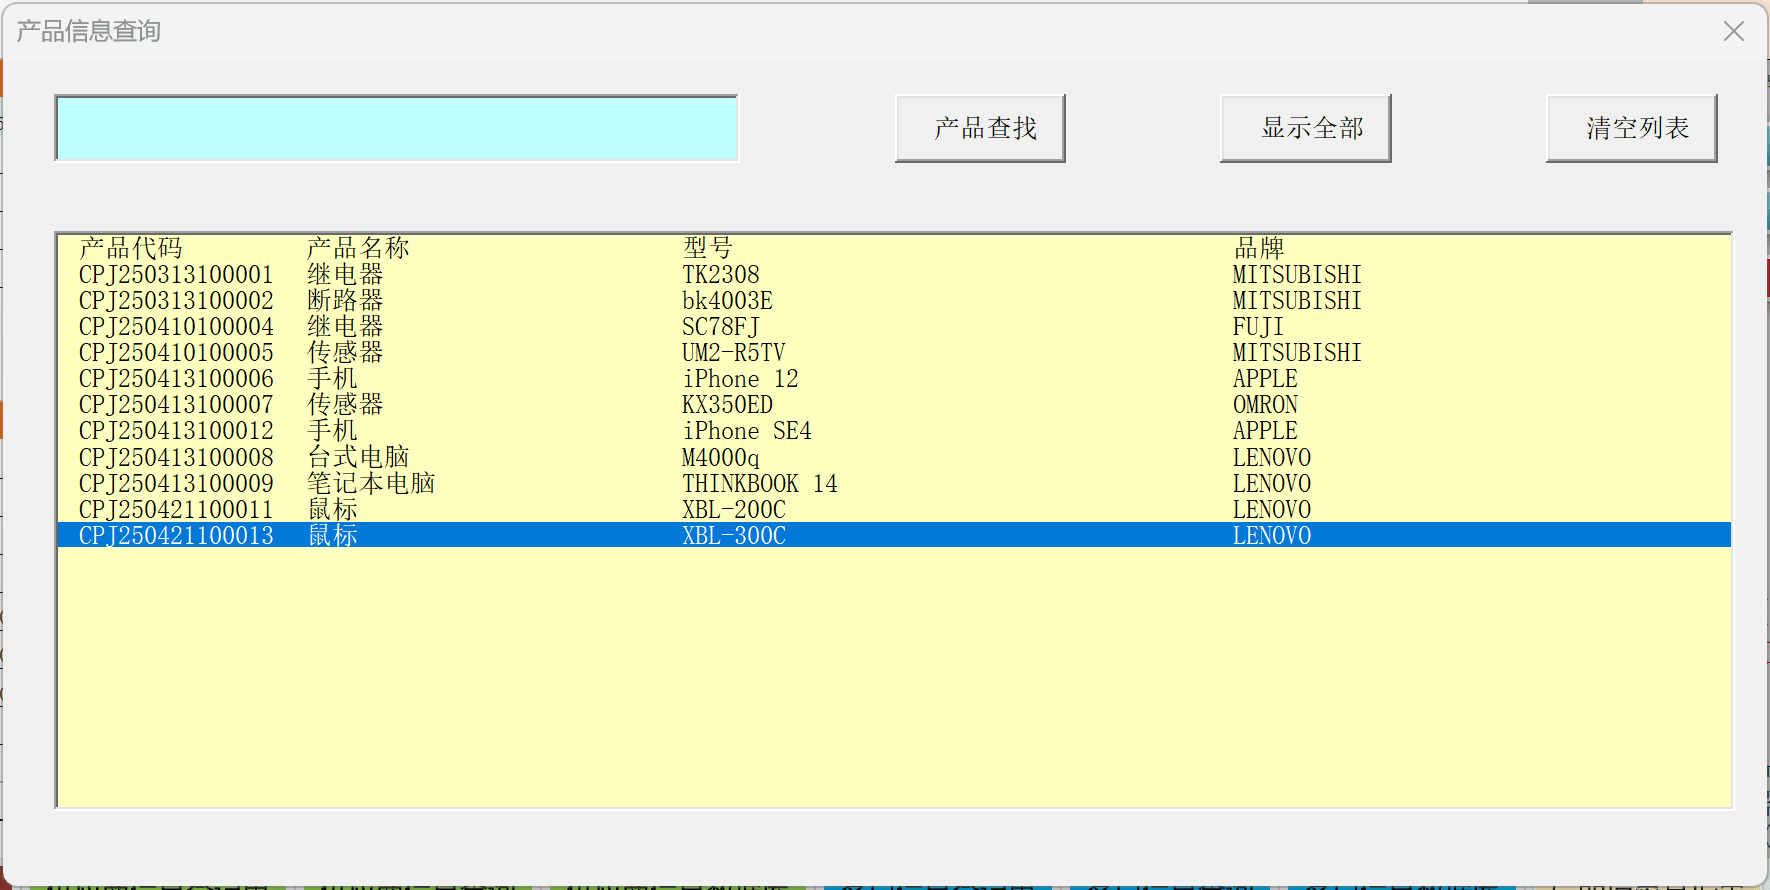Select row CPJ250313100002
The height and width of the screenshot is (890, 1770).
click(894, 301)
